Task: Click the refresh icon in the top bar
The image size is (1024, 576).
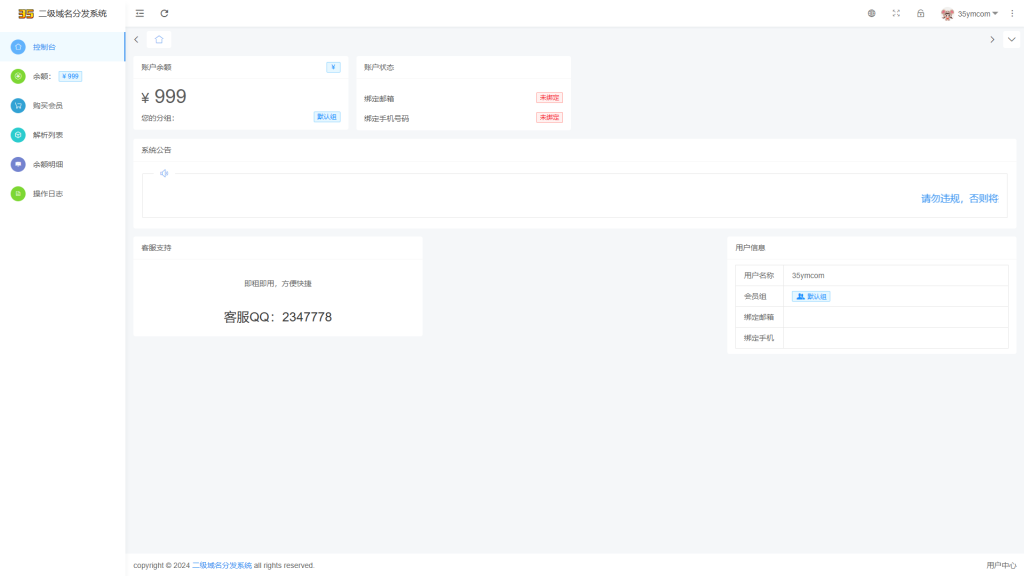Action: [164, 13]
